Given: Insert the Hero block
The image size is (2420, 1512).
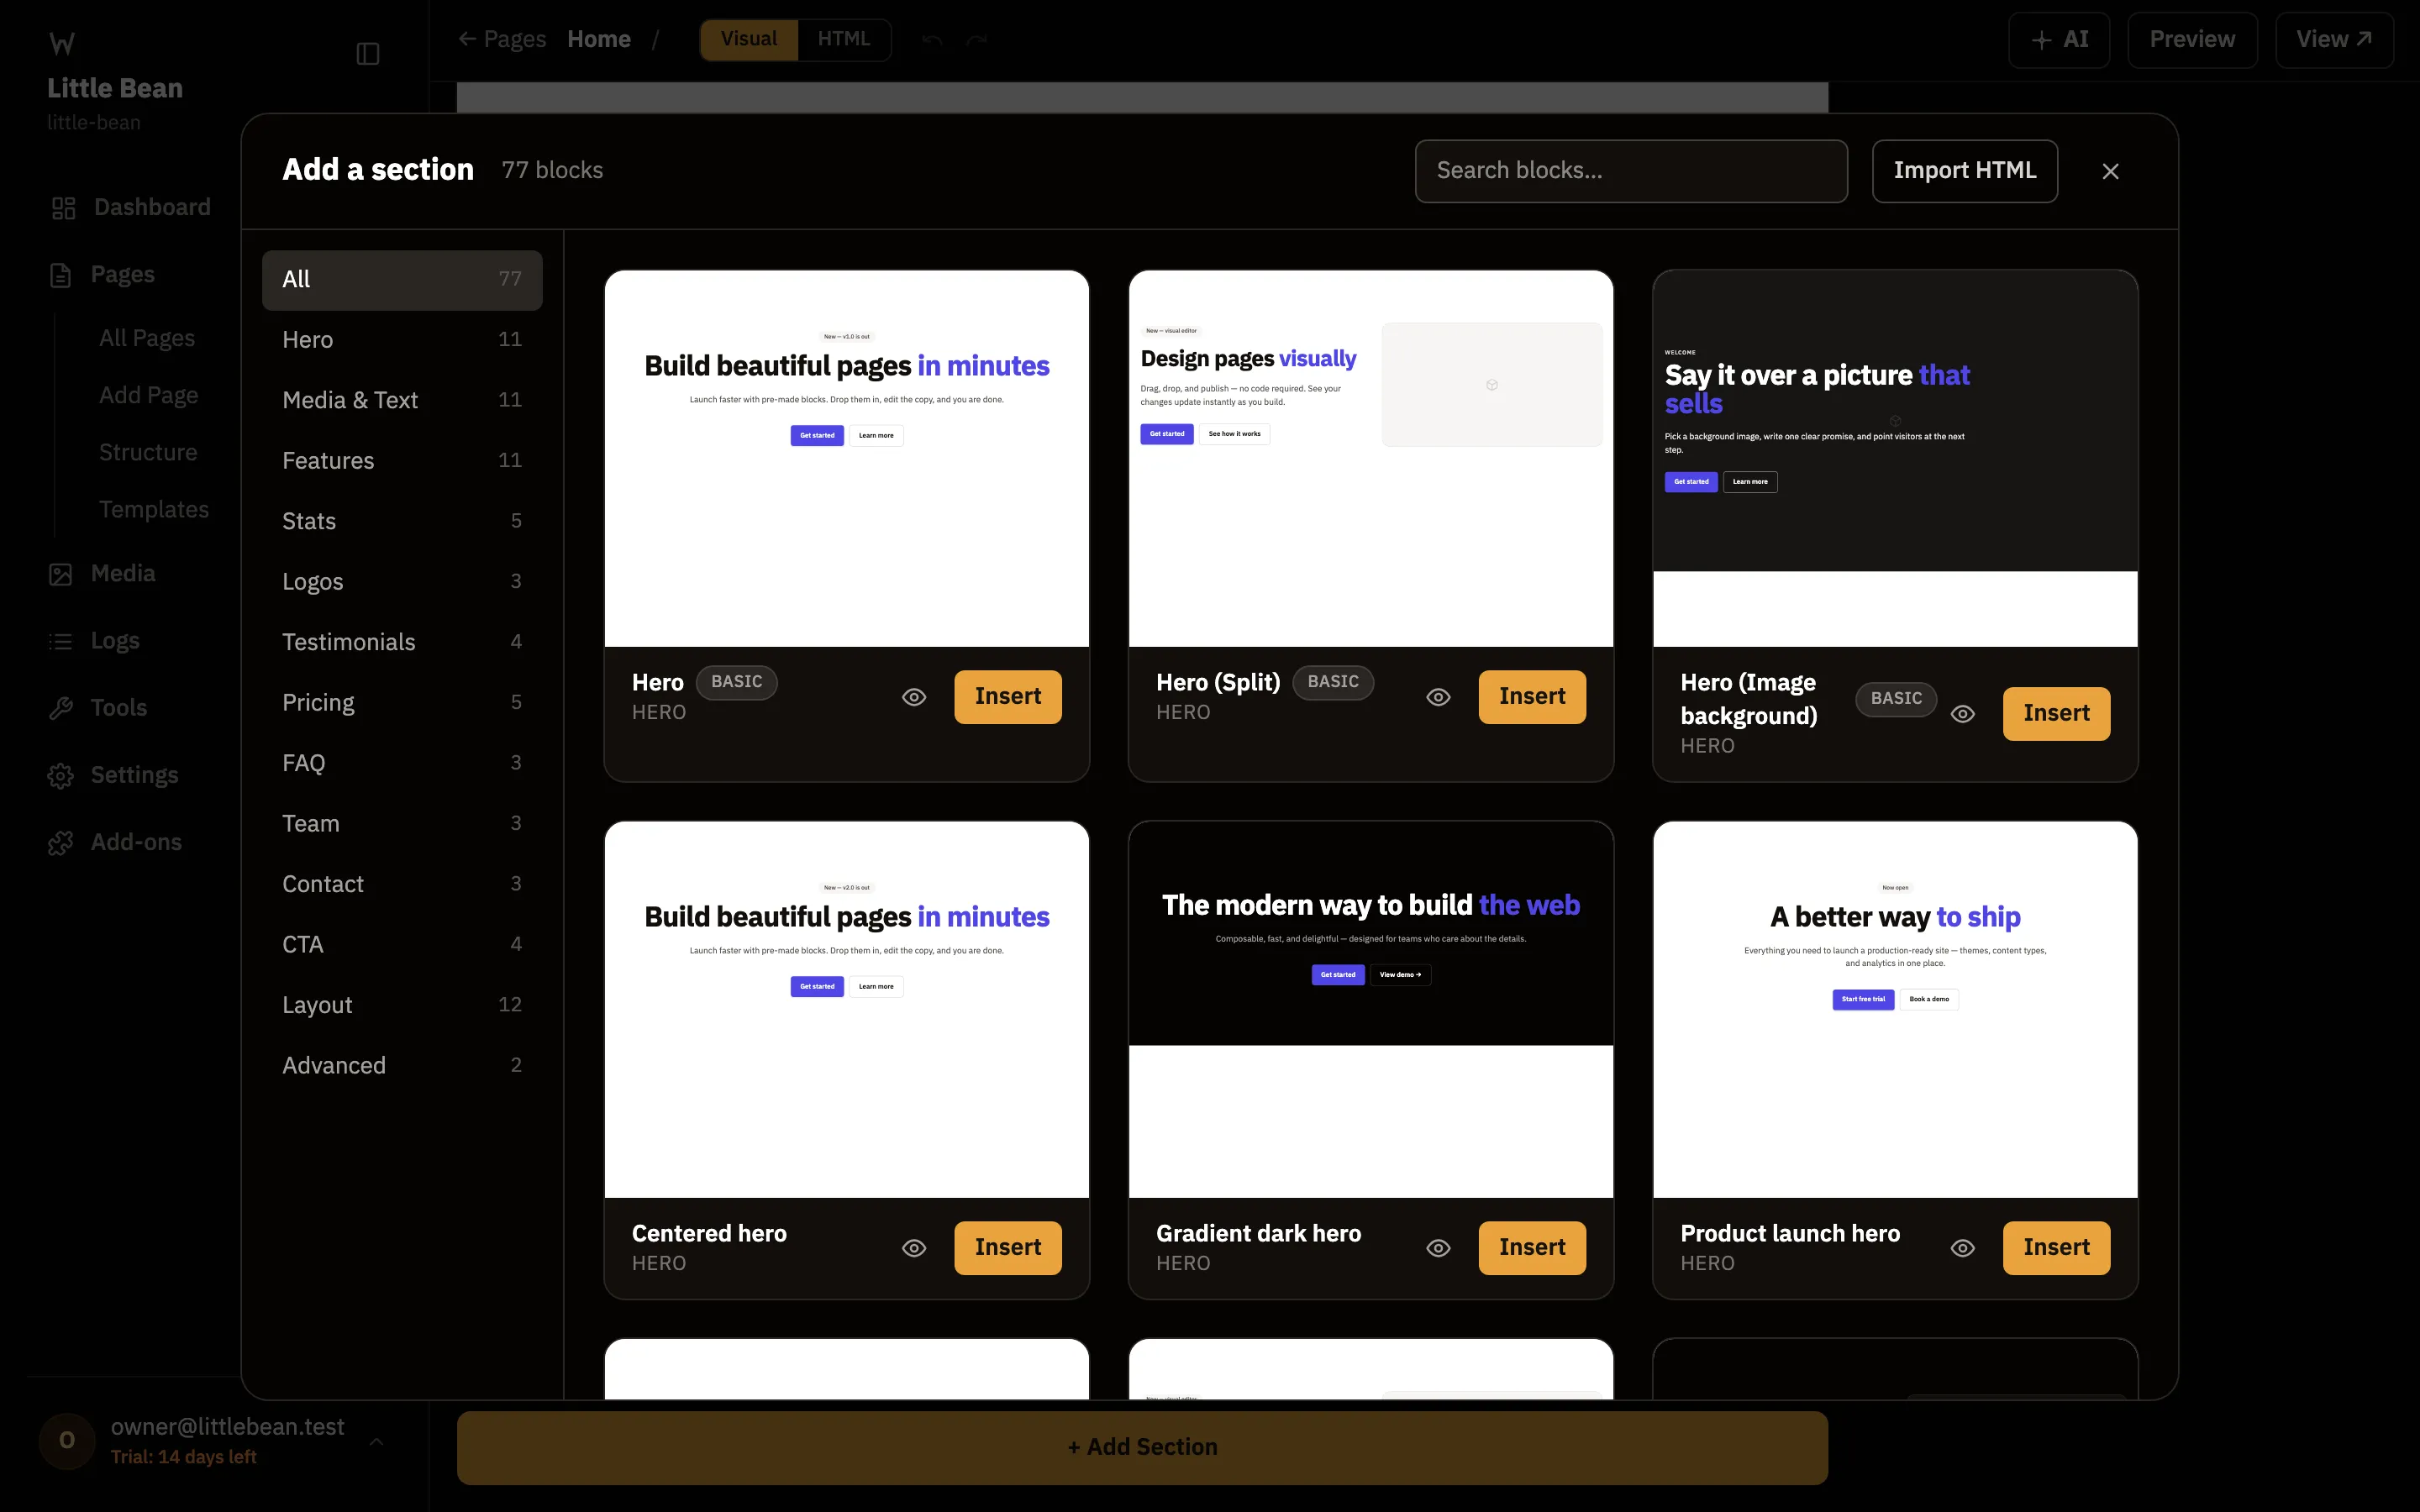Looking at the screenshot, I should pos(1008,697).
